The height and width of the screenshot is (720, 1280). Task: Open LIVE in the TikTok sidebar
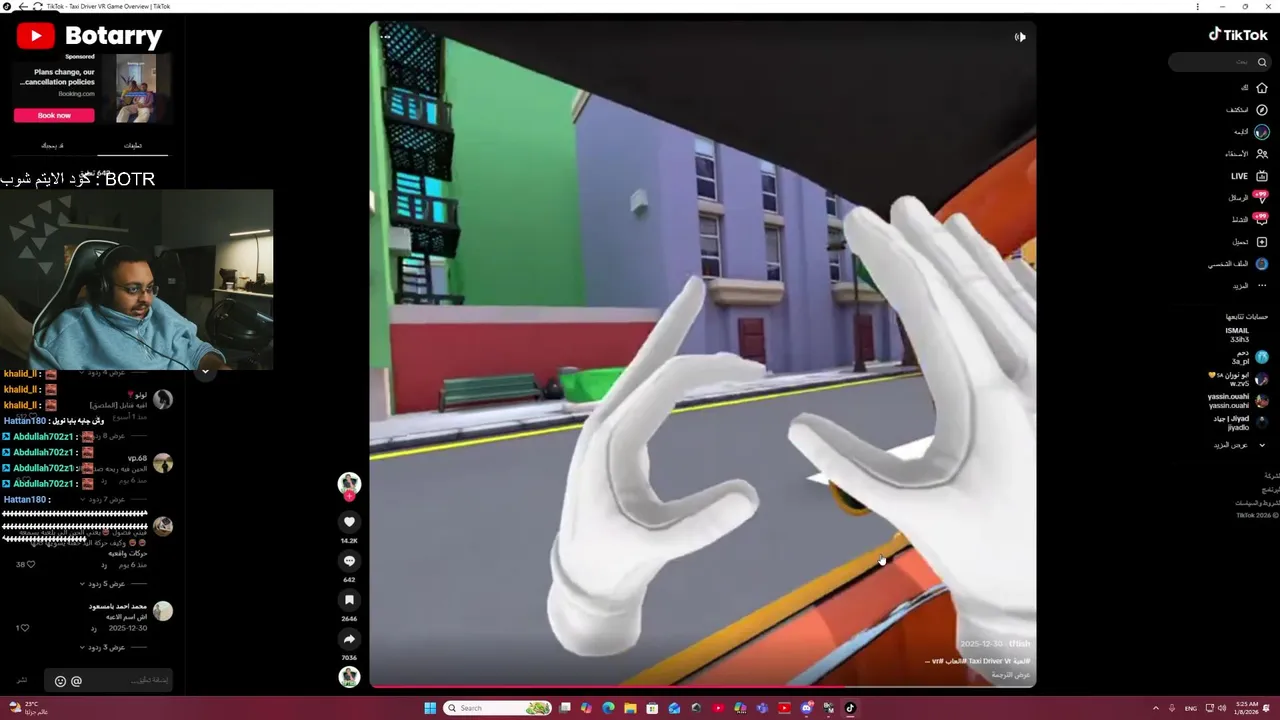pos(1261,176)
